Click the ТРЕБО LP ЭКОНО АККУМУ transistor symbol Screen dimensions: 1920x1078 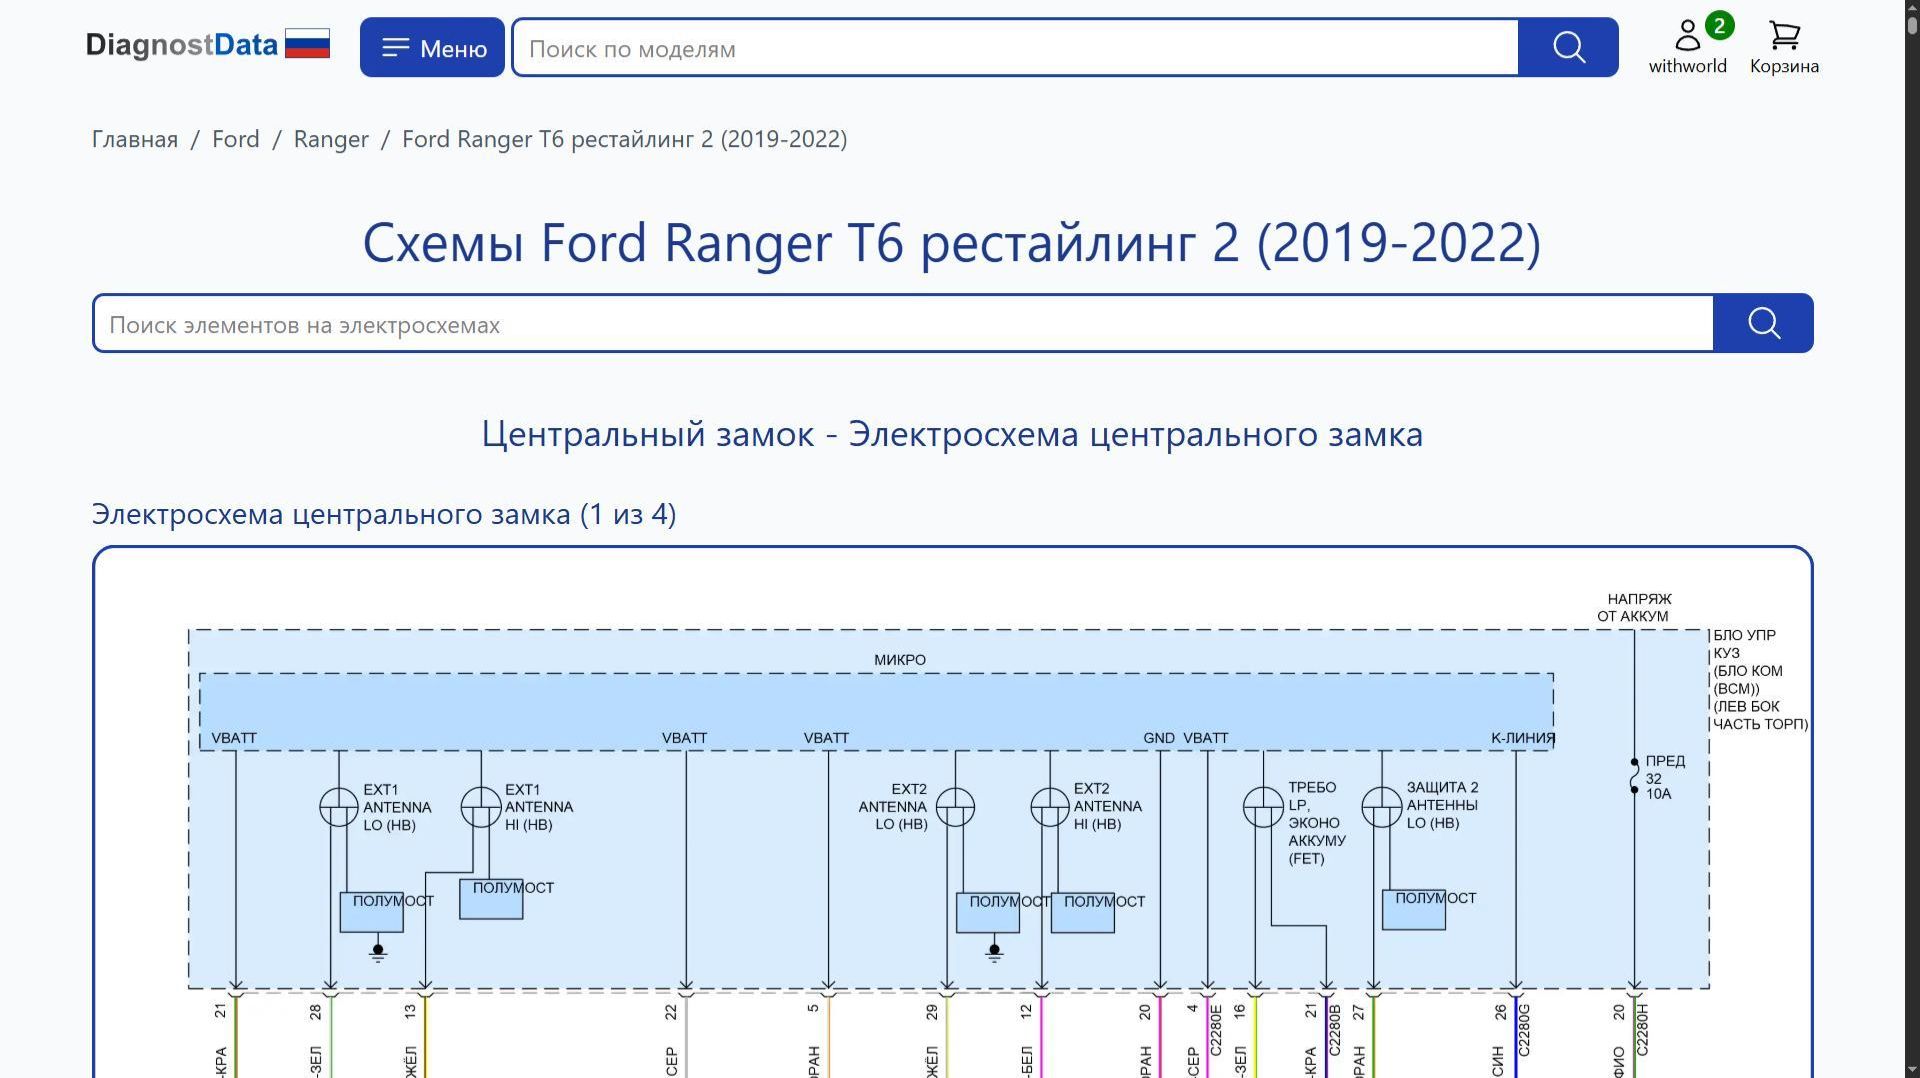pyautogui.click(x=1263, y=807)
